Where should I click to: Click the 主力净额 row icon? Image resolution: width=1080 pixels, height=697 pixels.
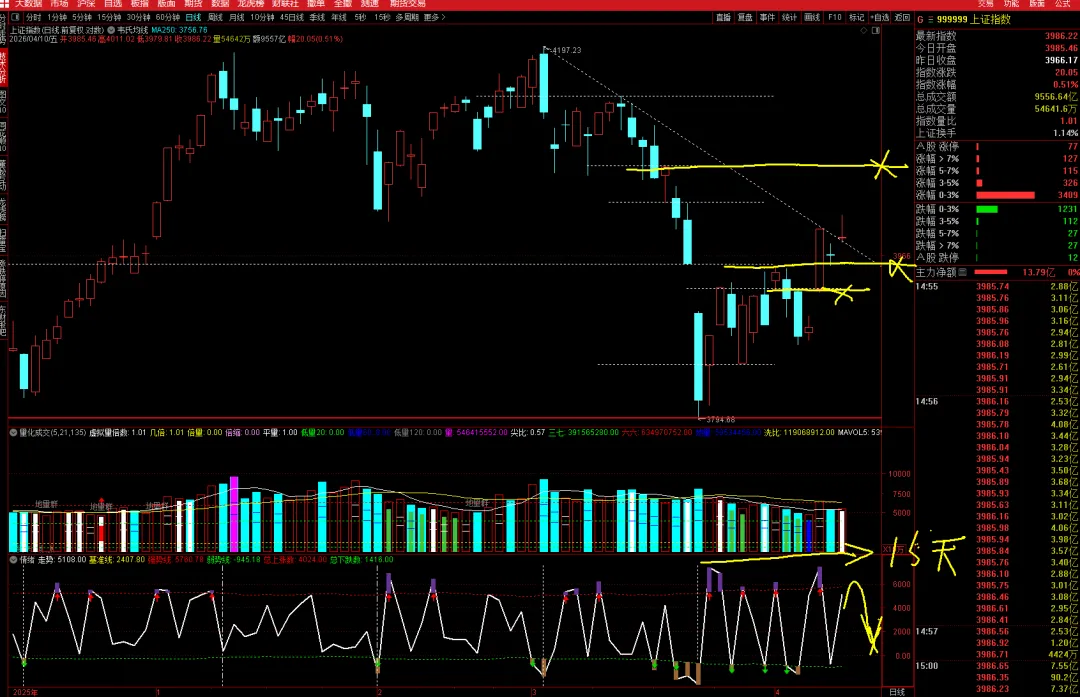963,272
